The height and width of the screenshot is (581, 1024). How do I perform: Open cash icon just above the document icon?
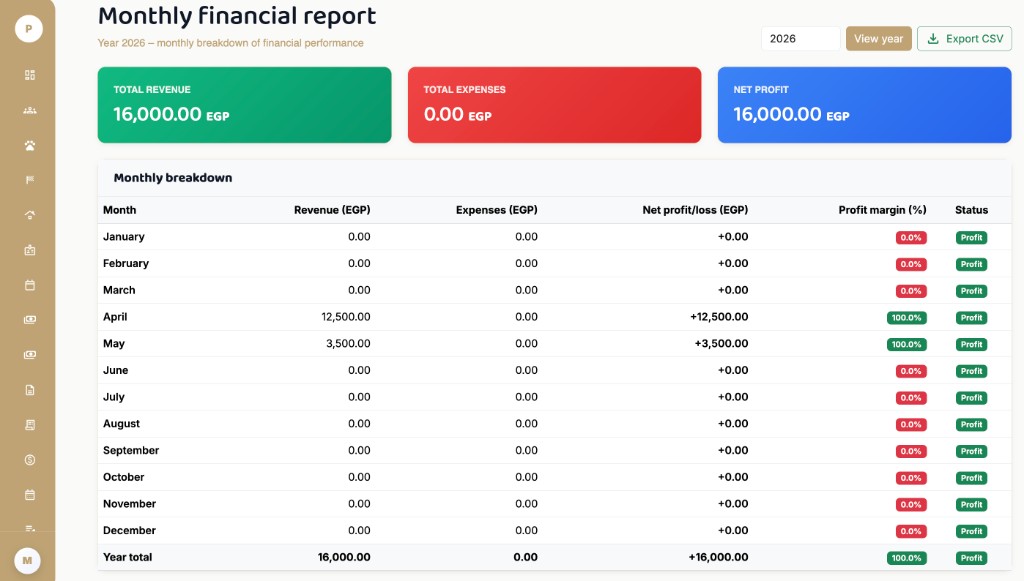[30, 355]
